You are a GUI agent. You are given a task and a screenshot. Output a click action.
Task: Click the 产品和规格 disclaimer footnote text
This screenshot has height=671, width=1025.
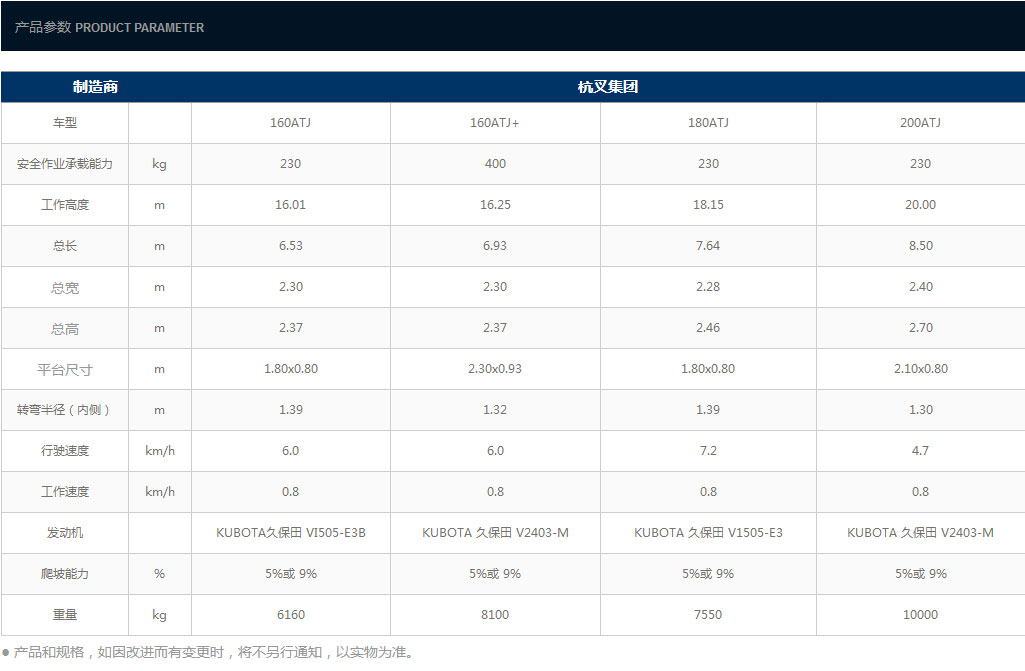pyautogui.click(x=213, y=653)
